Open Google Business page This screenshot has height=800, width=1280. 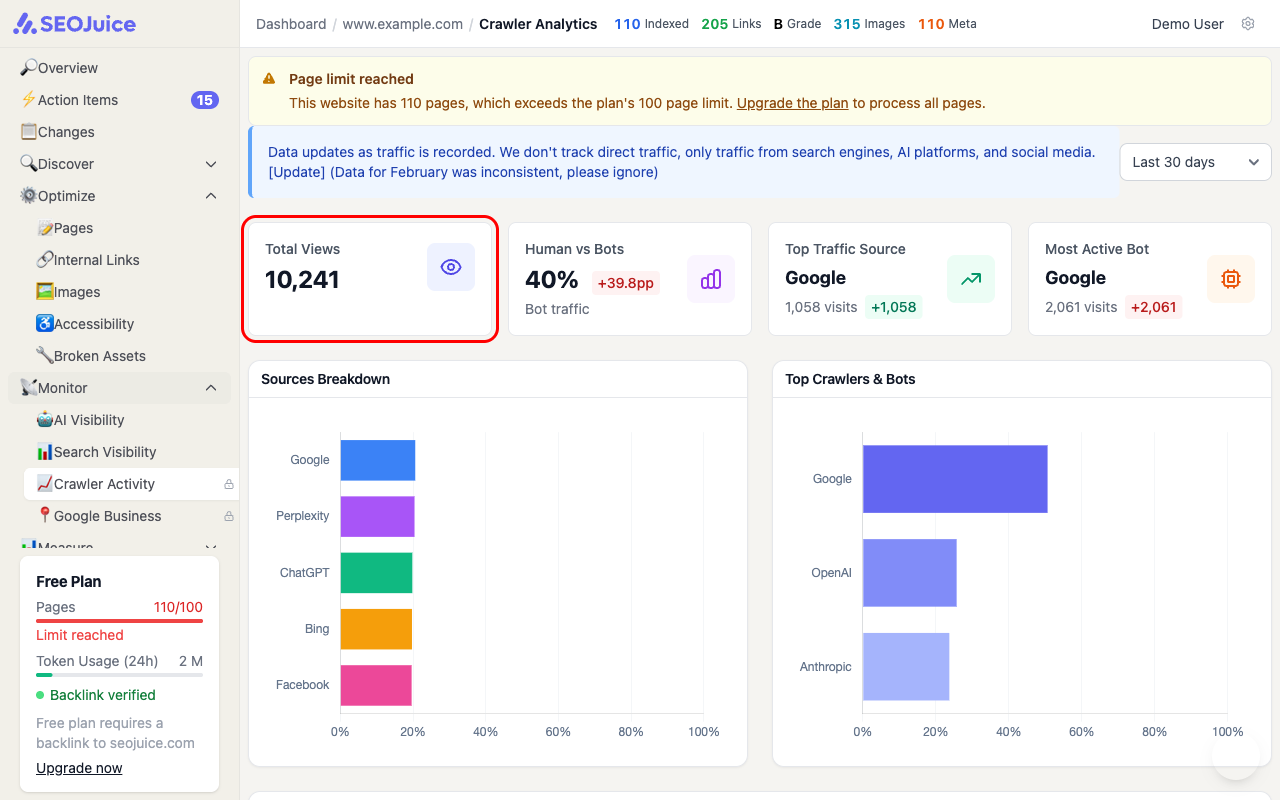(x=131, y=516)
